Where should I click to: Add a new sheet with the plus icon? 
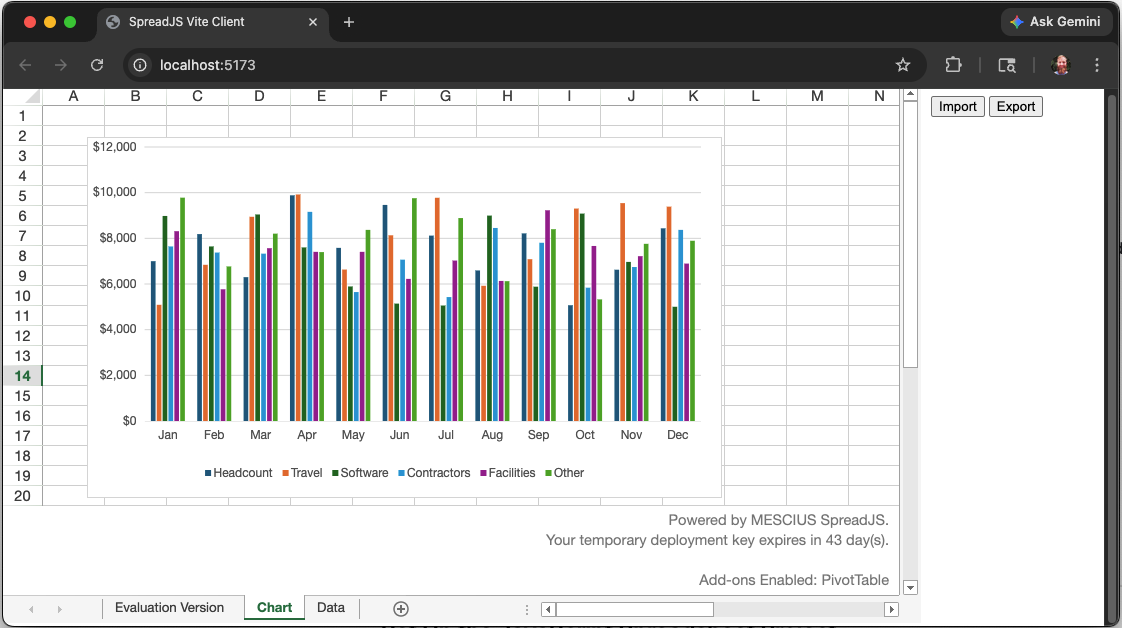[400, 608]
